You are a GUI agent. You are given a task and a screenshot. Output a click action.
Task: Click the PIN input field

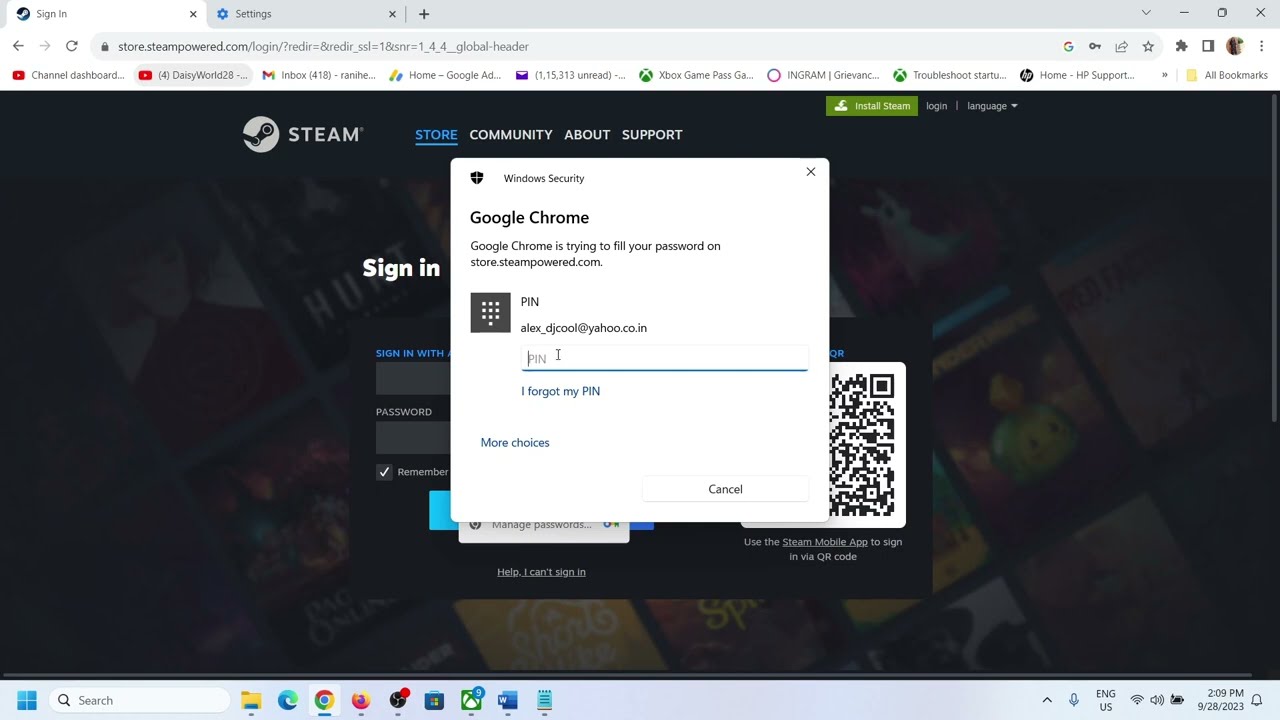(664, 358)
